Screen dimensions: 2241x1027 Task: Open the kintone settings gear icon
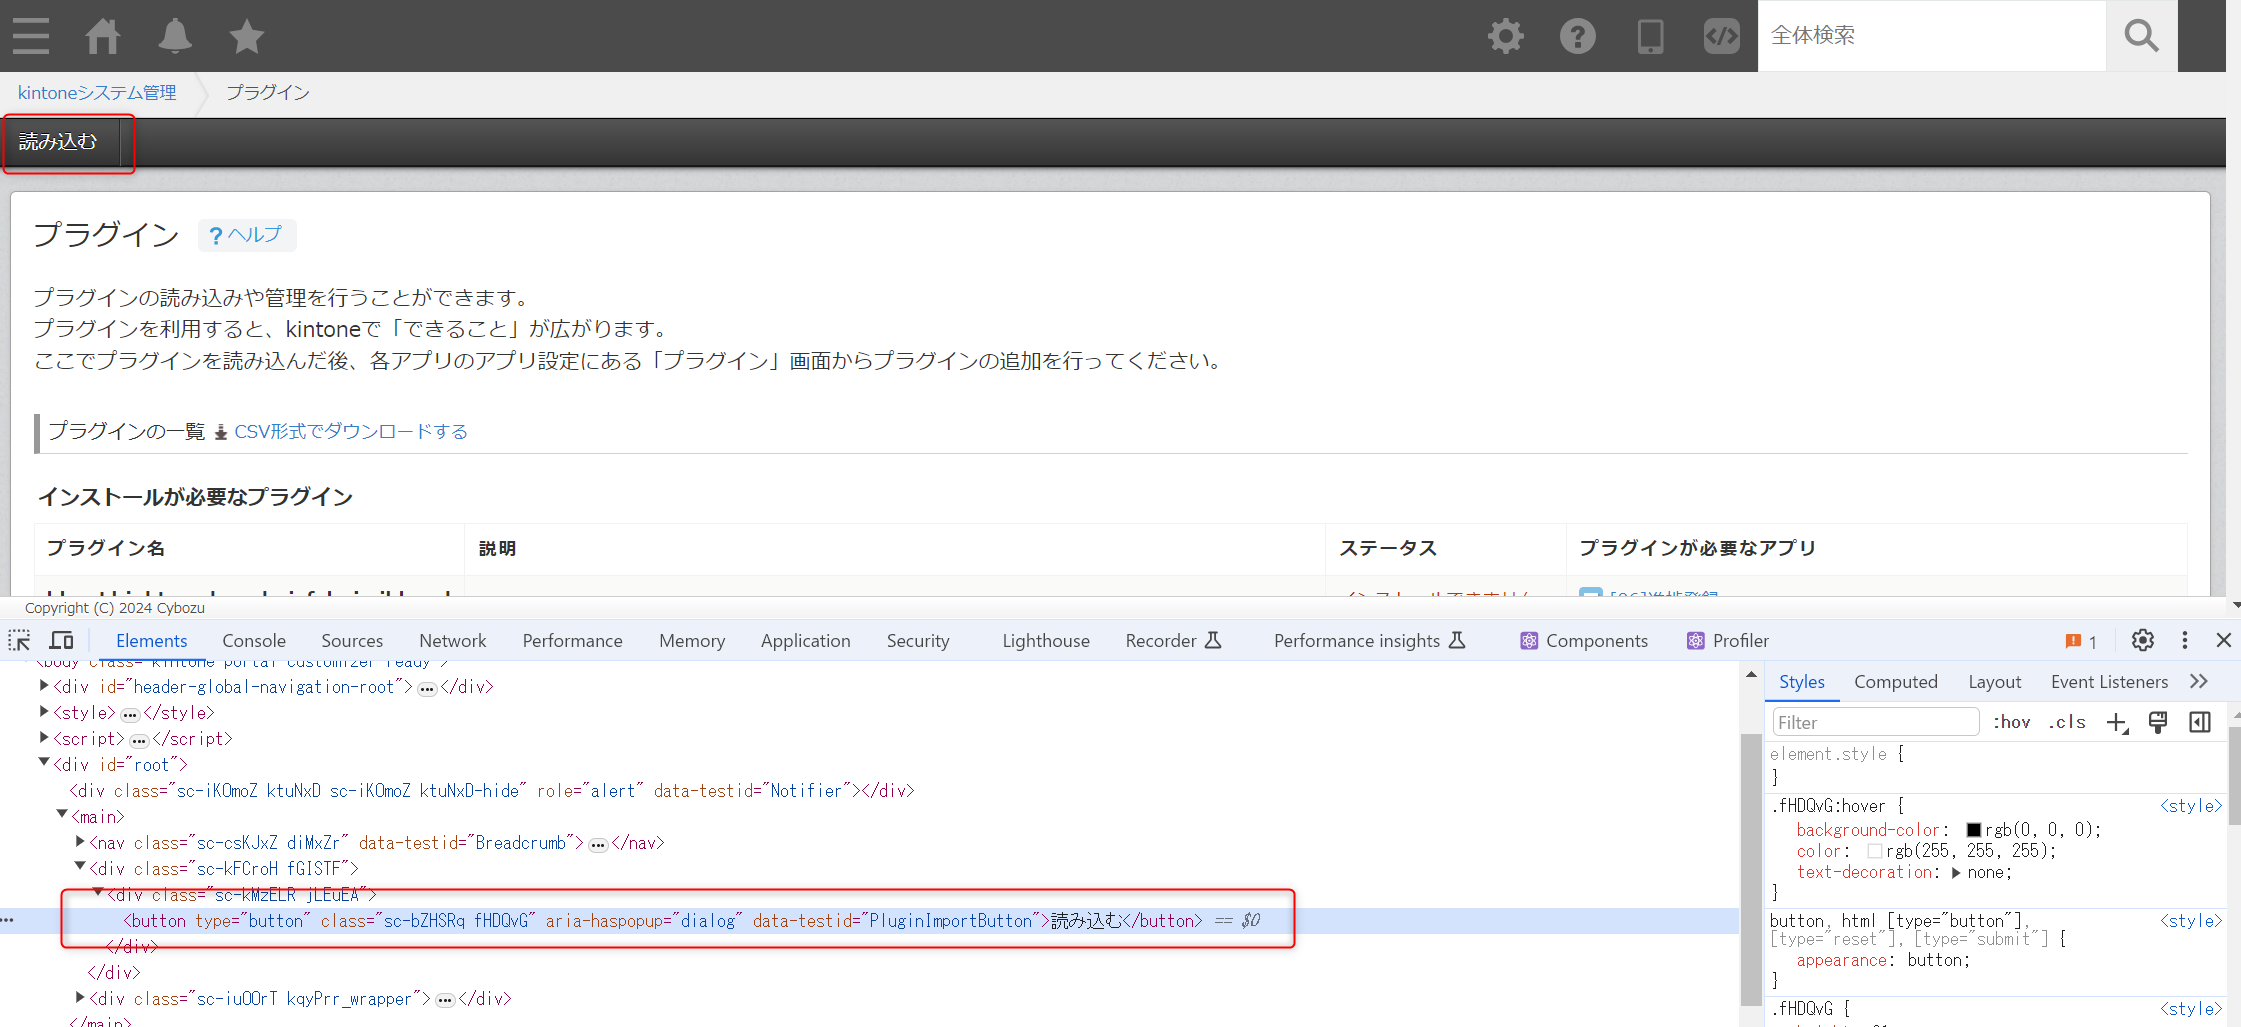(x=1505, y=36)
